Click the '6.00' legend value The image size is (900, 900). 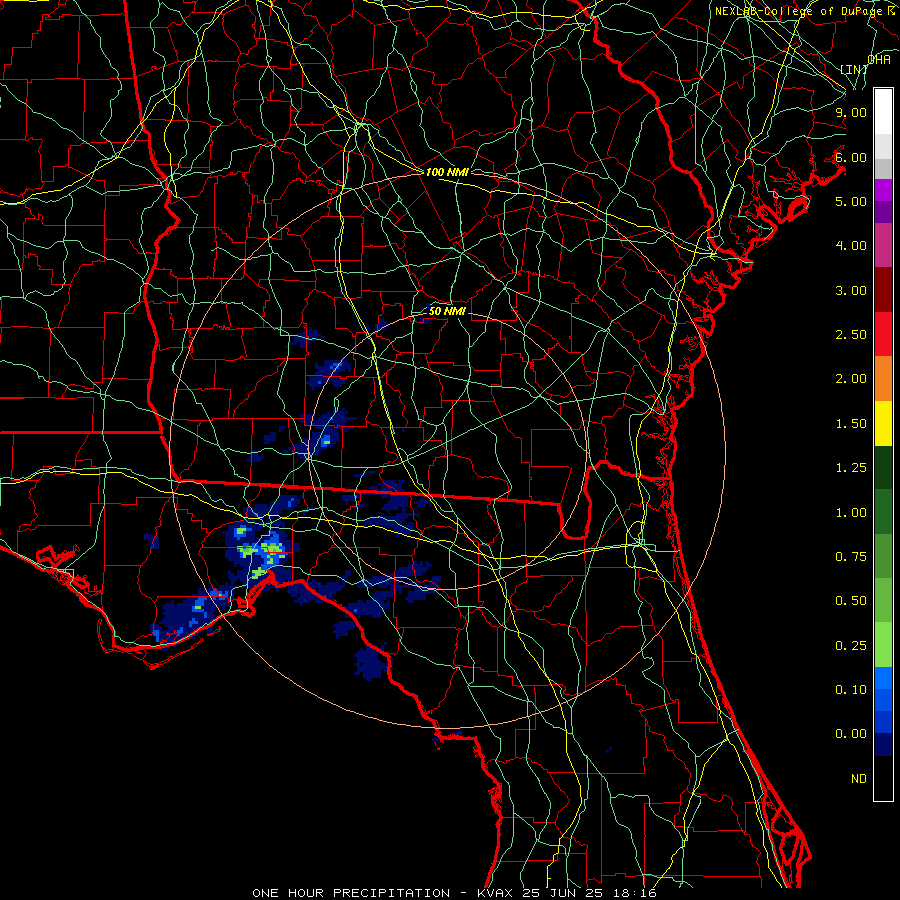(x=851, y=157)
